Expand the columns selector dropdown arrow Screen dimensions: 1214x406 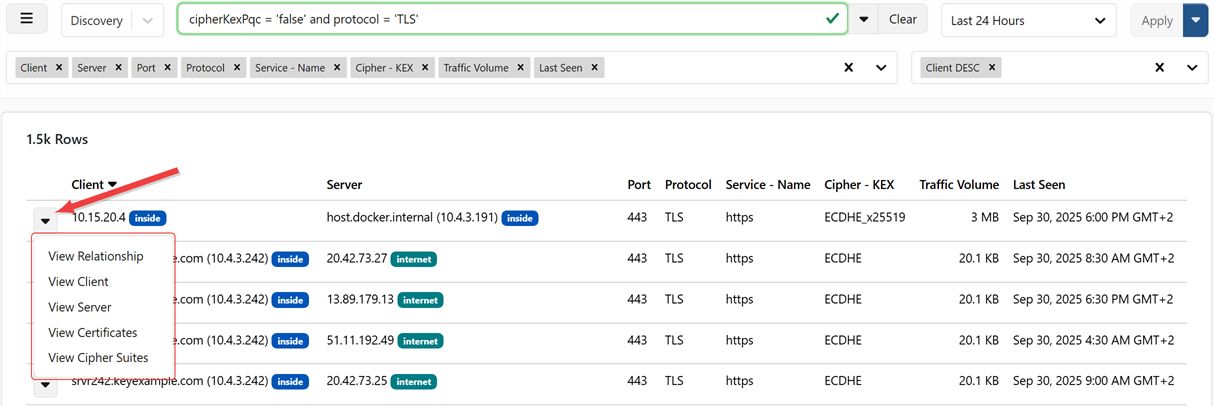(x=881, y=68)
